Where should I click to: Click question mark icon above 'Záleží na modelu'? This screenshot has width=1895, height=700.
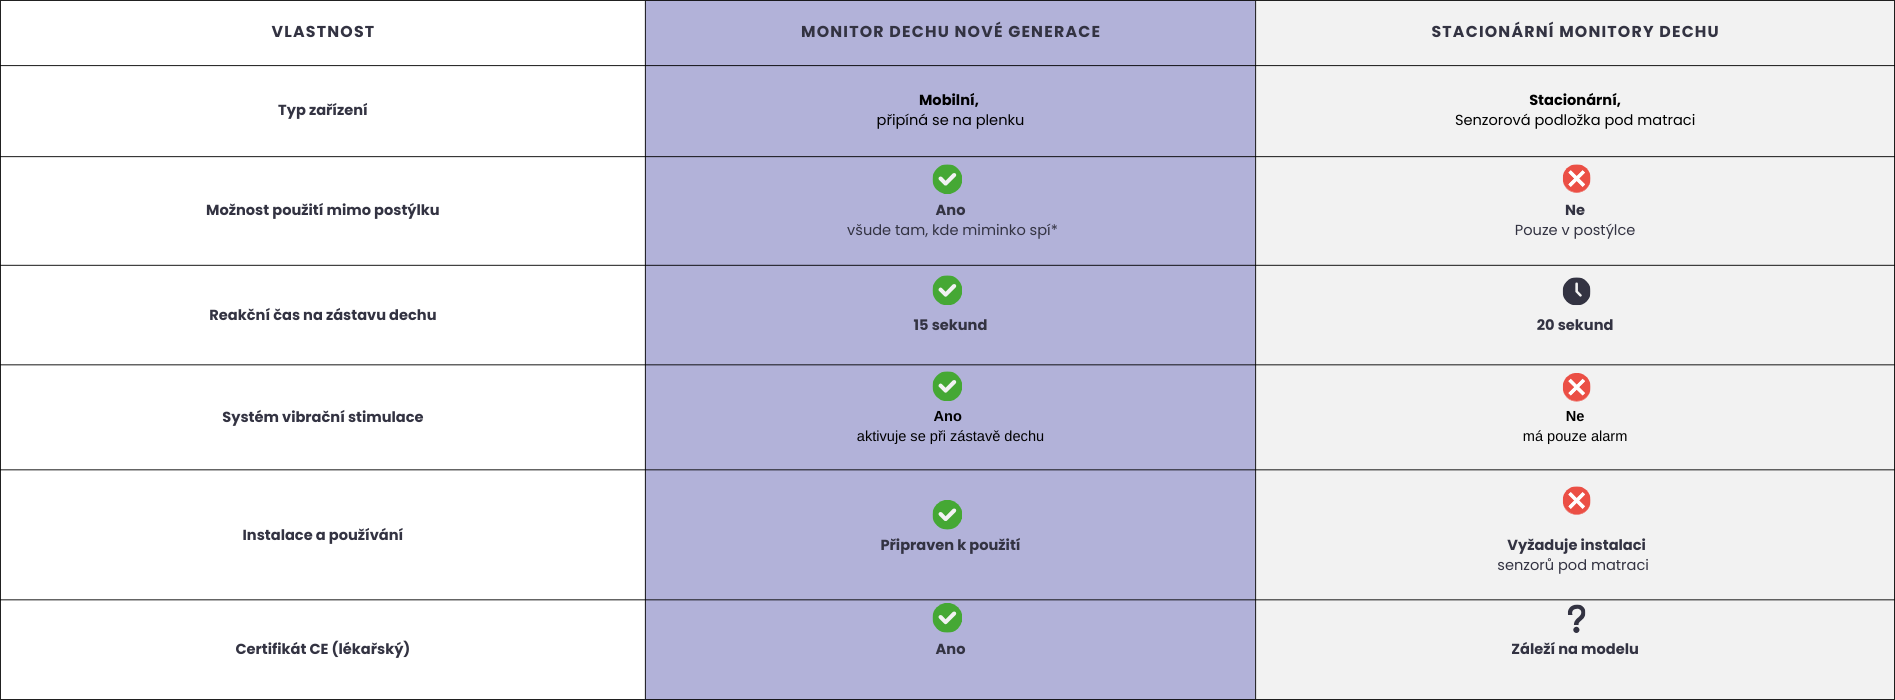1576,619
